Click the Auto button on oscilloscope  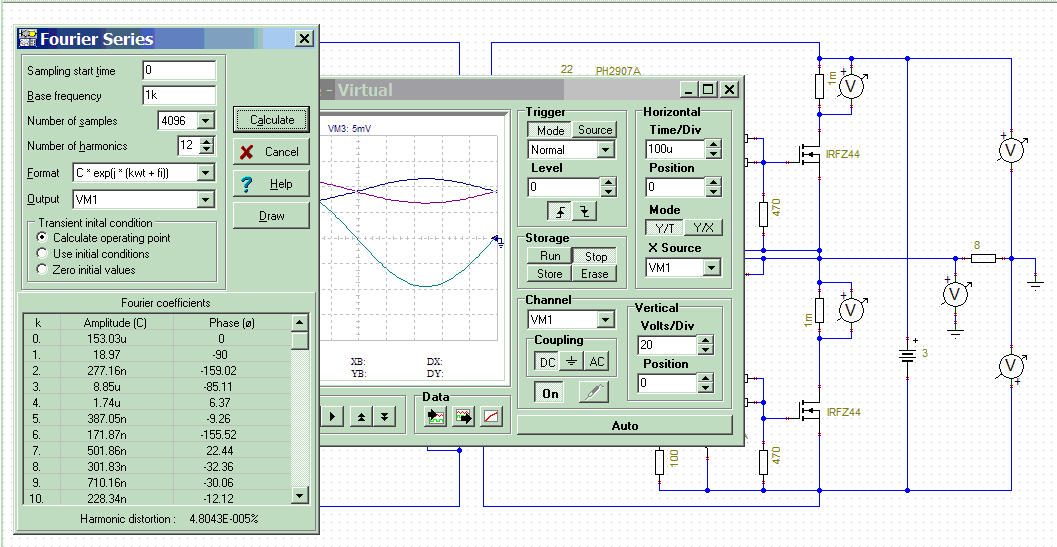click(x=625, y=426)
